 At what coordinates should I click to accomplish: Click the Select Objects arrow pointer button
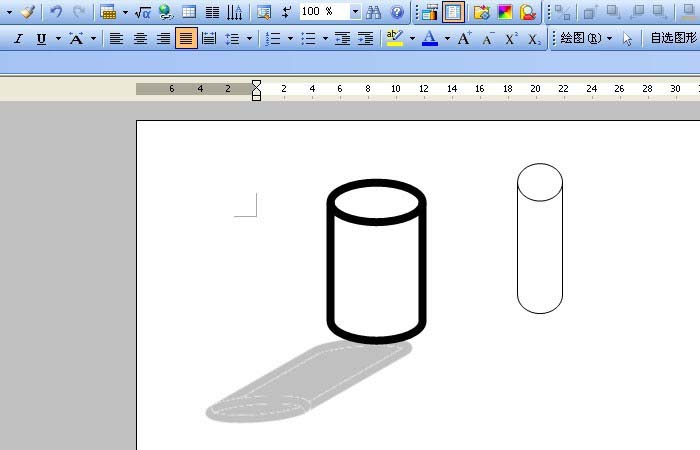point(628,39)
